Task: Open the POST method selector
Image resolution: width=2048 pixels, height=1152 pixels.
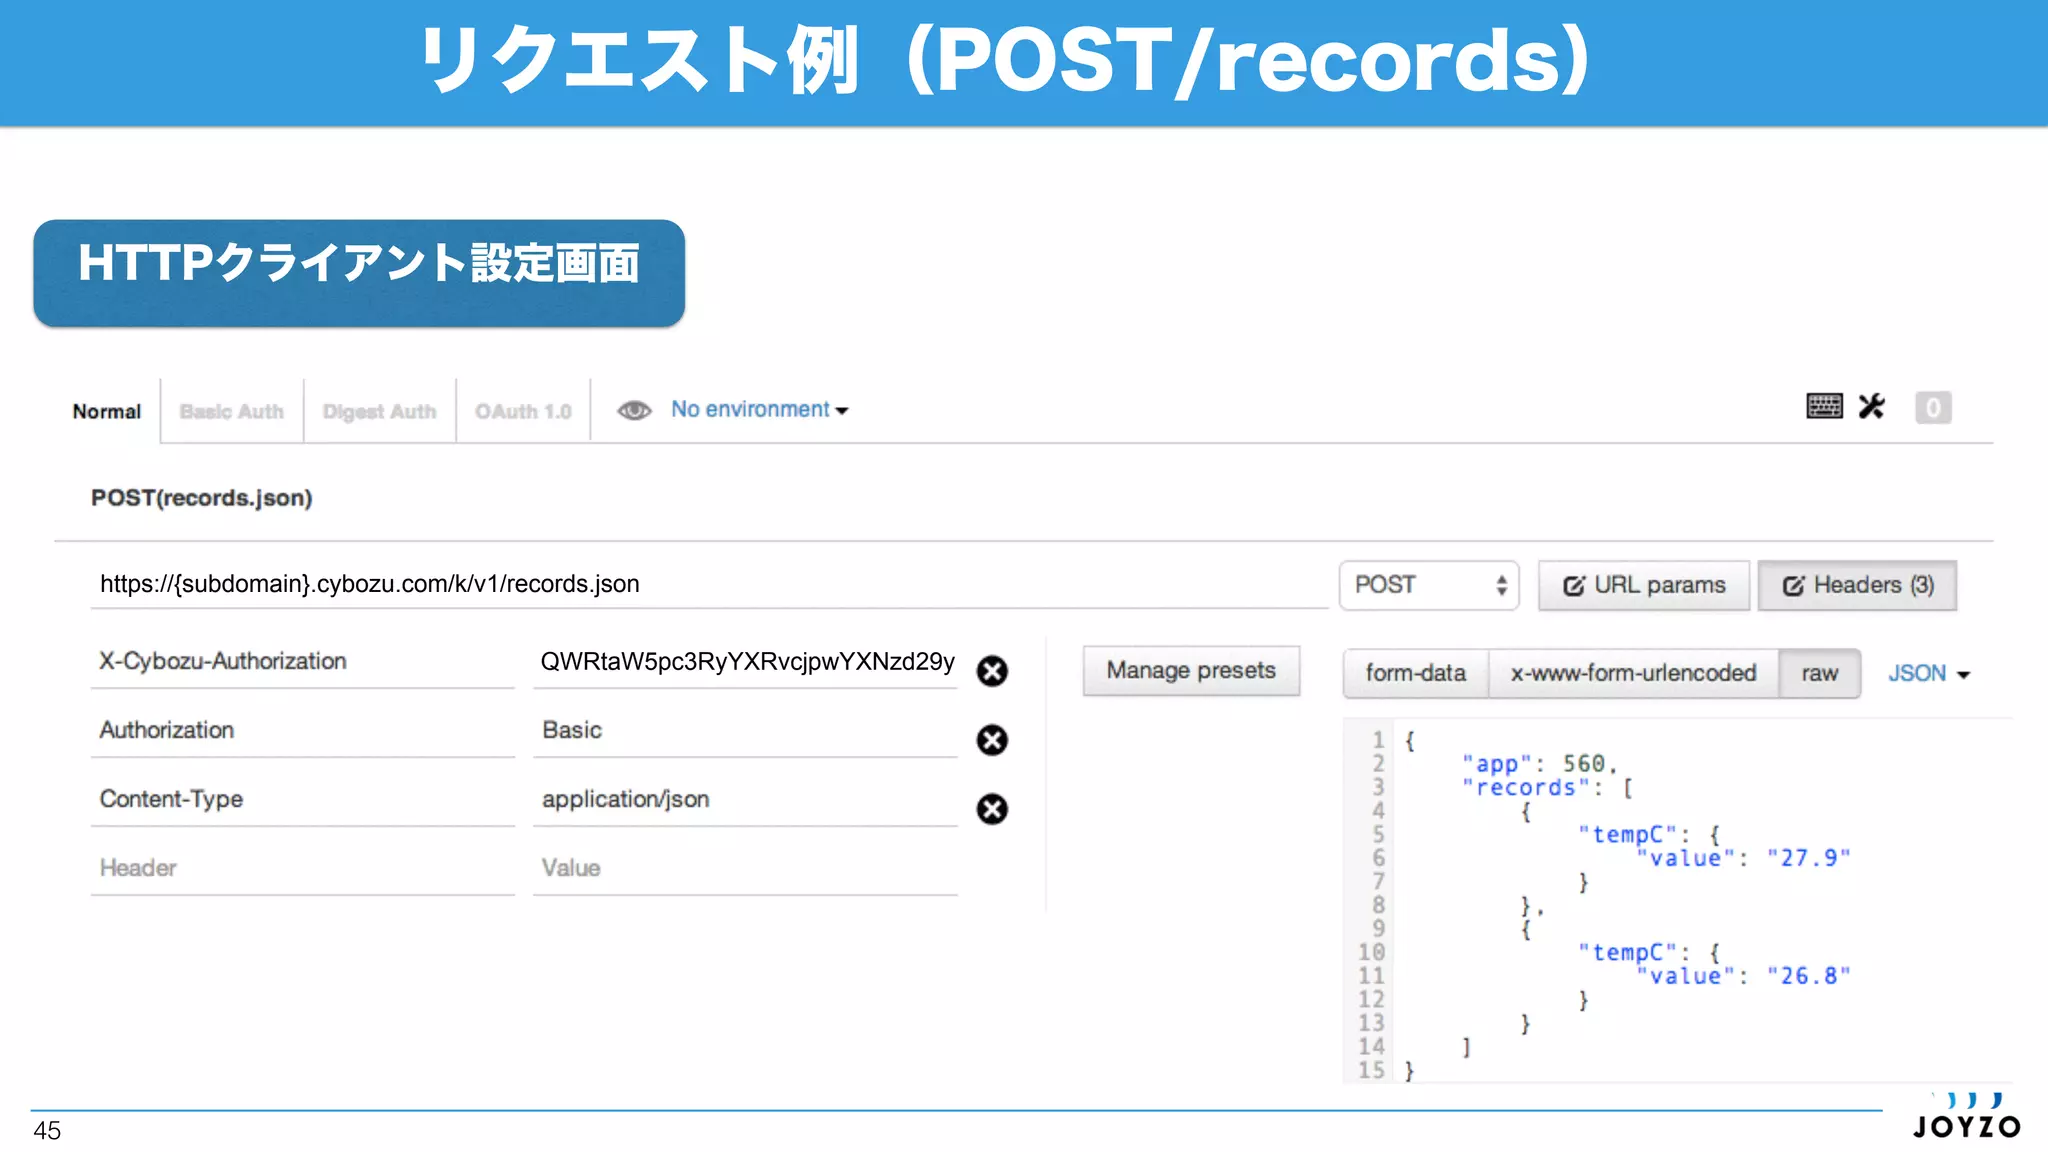Action: pyautogui.click(x=1429, y=585)
